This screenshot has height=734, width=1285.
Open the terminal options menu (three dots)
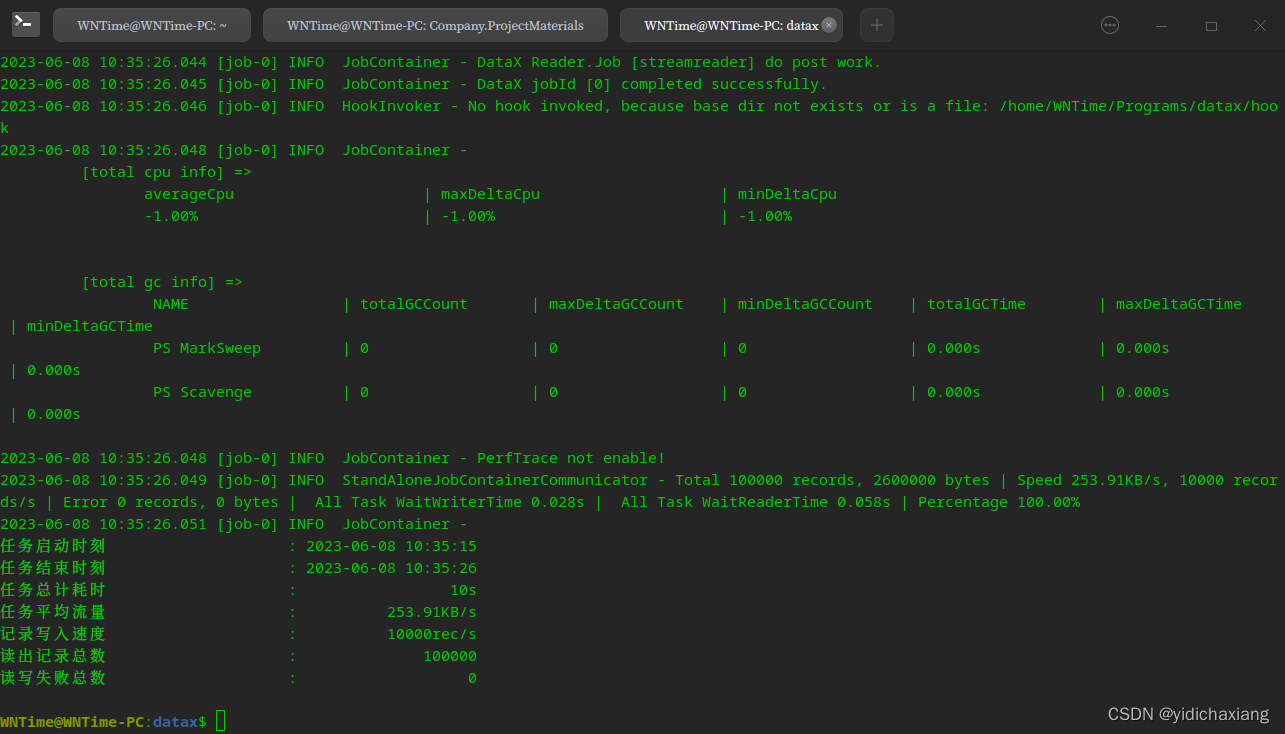pos(1110,25)
